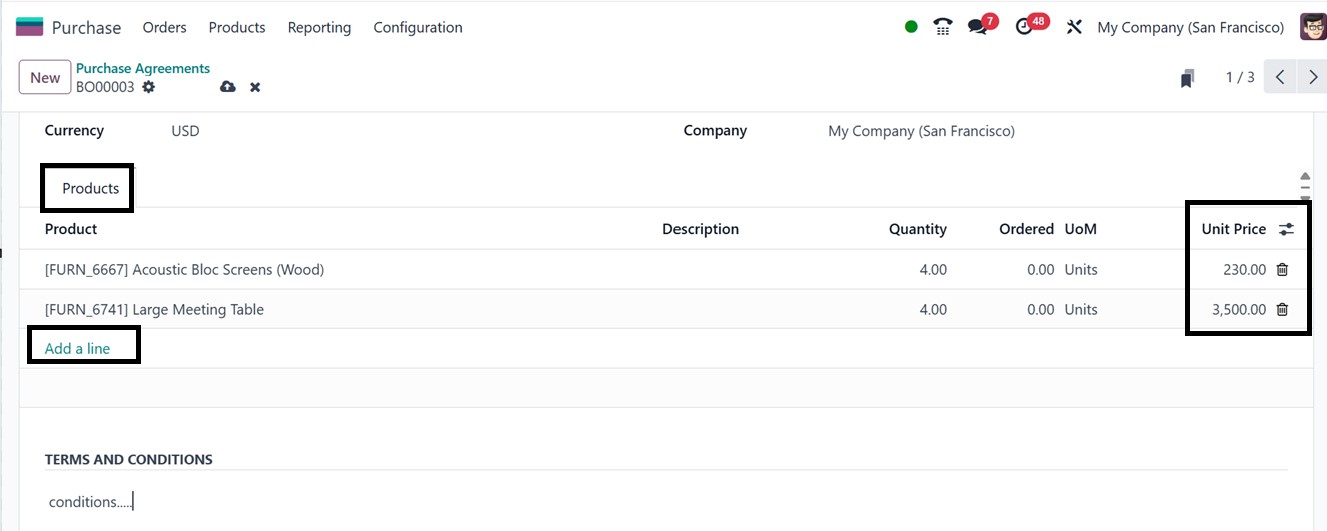The height and width of the screenshot is (531, 1327).
Task: Open the messages chat icon
Action: pyautogui.click(x=977, y=27)
